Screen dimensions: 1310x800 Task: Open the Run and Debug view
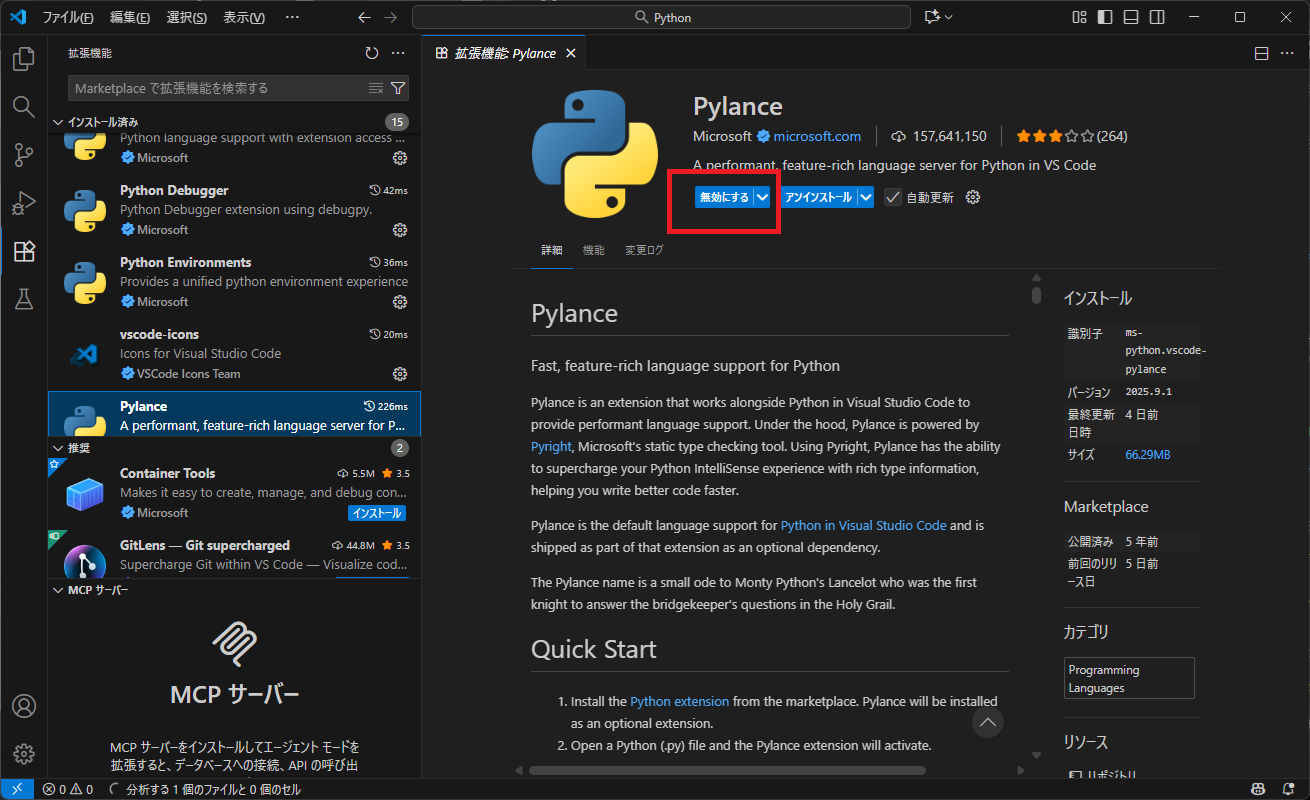click(x=23, y=203)
